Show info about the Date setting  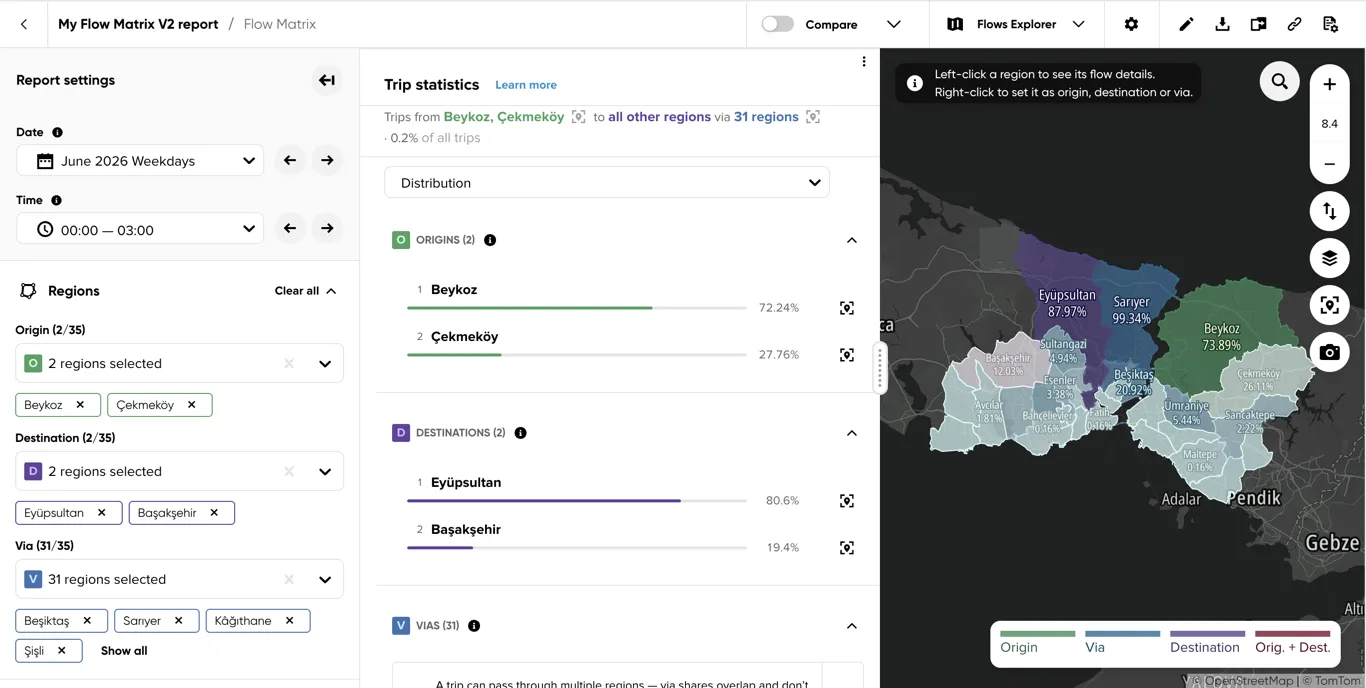[57, 132]
